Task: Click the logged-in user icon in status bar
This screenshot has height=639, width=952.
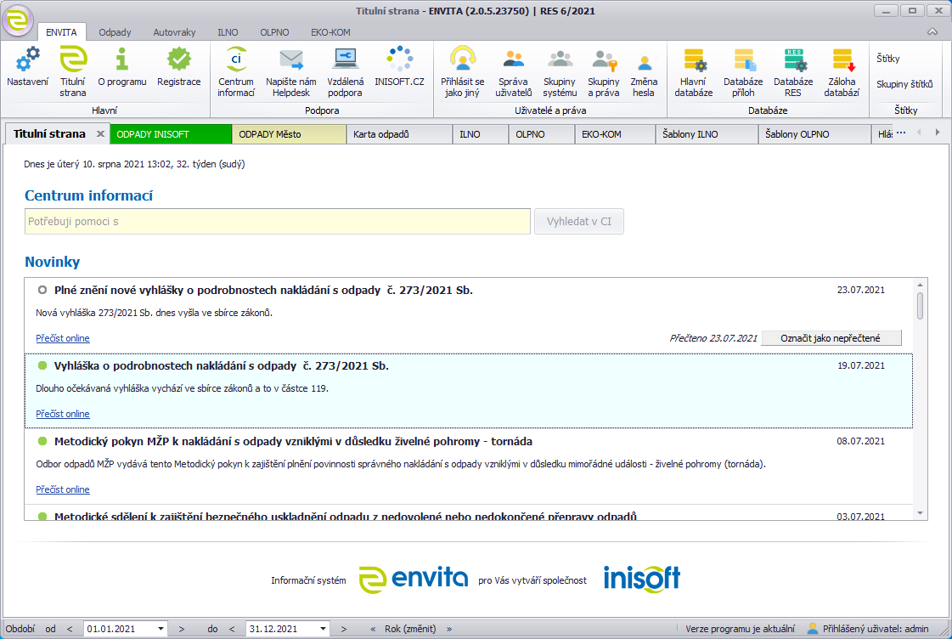Action: point(812,629)
